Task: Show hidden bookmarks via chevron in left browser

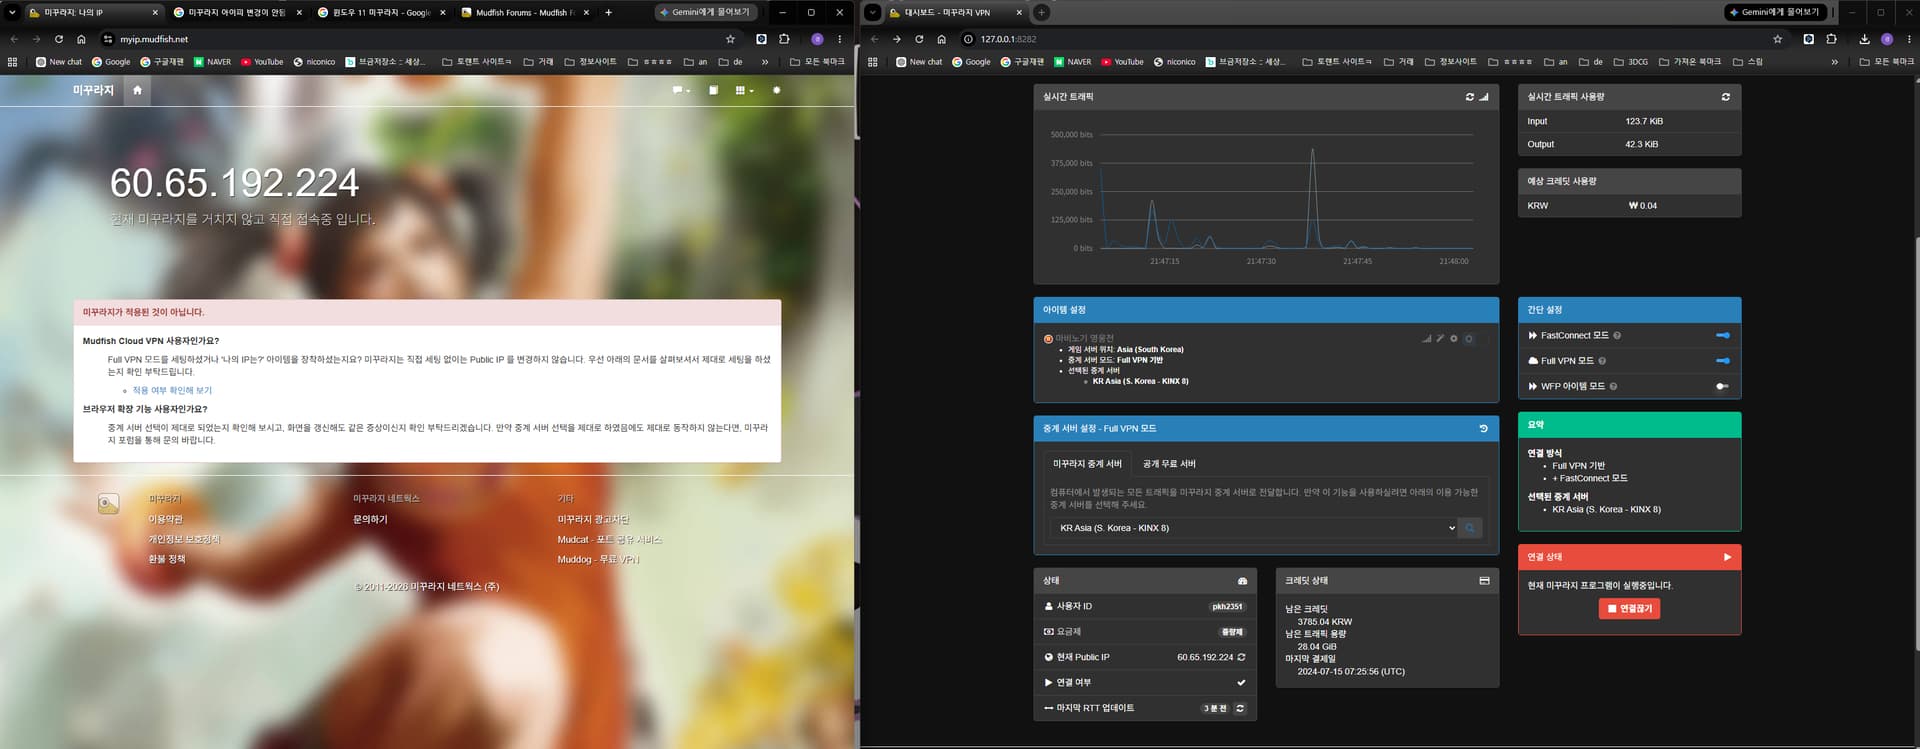Action: click(765, 62)
